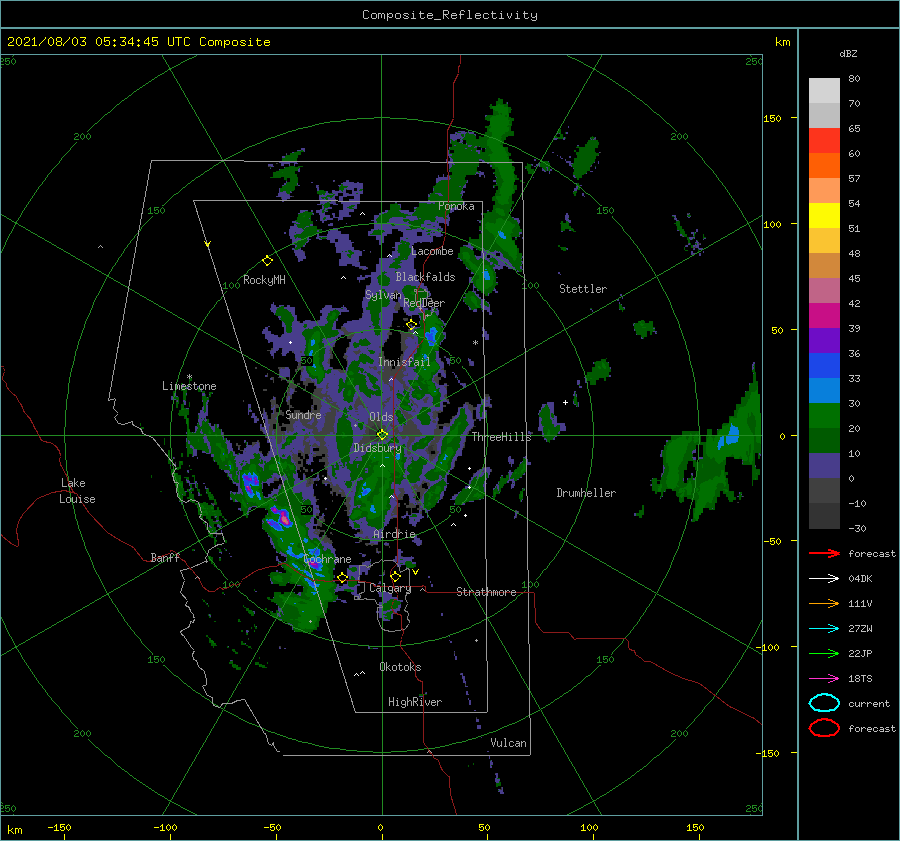Viewport: 900px width, 841px height.
Task: Click the Blackfalds label
Action: point(425,277)
